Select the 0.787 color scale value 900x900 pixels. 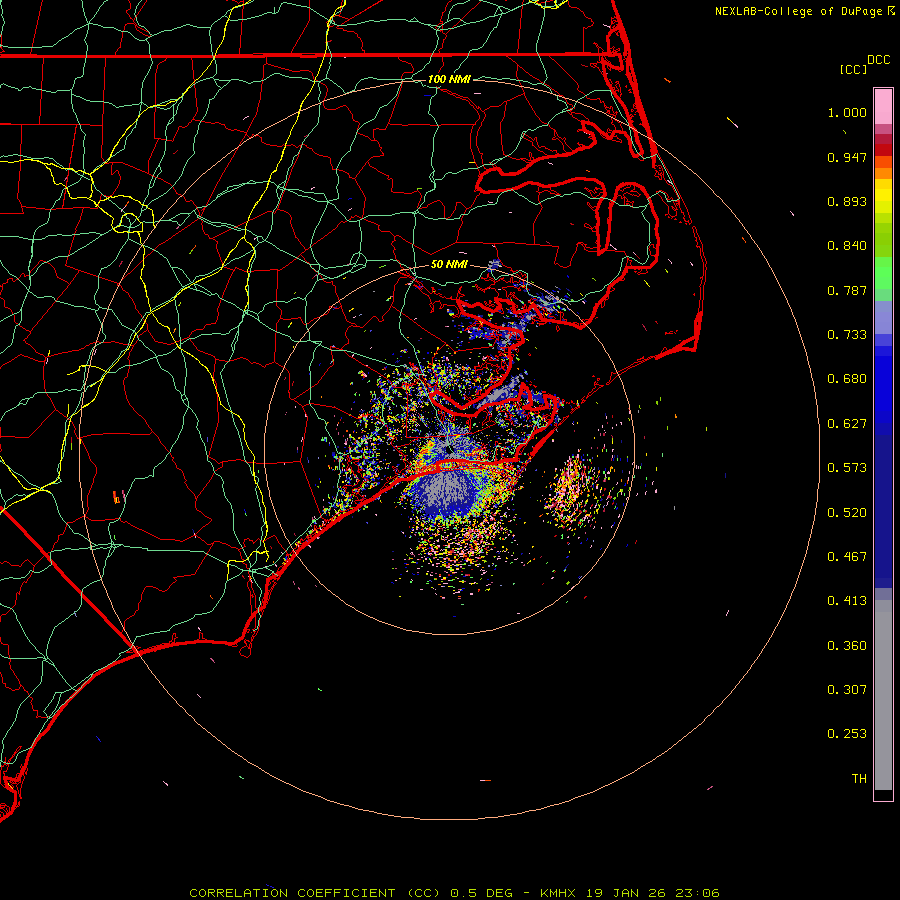(x=847, y=290)
